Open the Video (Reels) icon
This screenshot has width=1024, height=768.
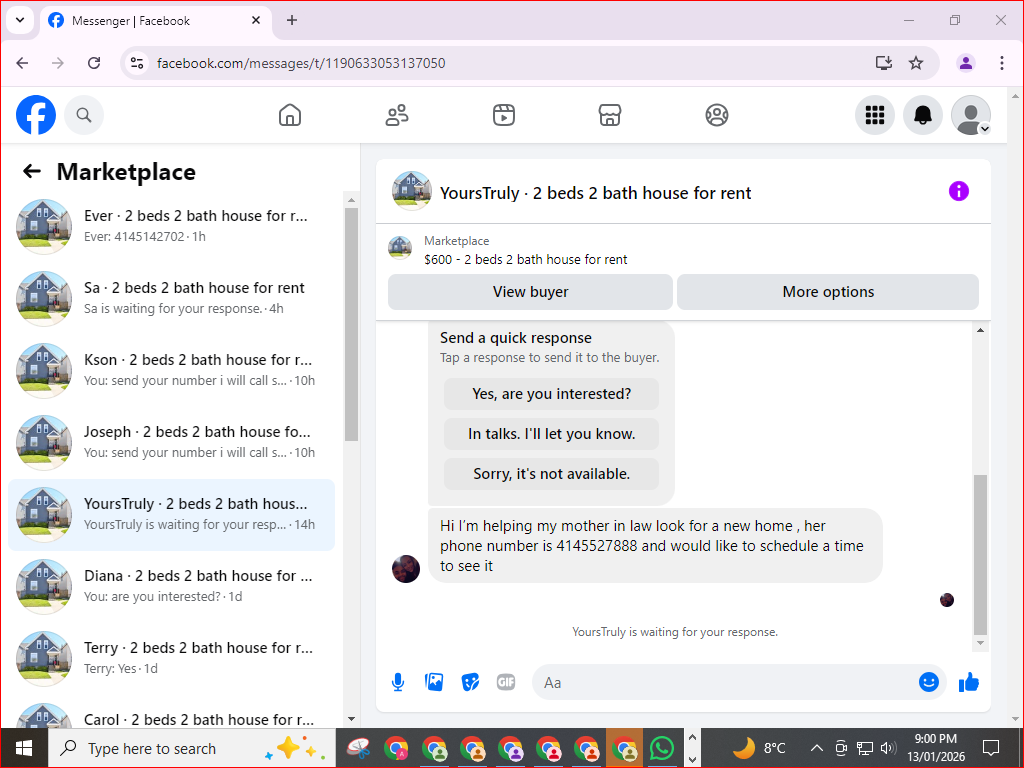click(504, 115)
